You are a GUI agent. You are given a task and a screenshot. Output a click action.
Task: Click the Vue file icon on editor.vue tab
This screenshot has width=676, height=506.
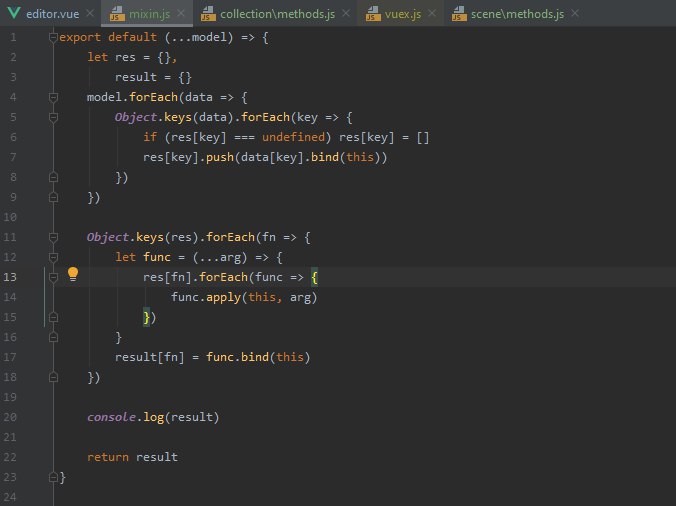coord(13,13)
